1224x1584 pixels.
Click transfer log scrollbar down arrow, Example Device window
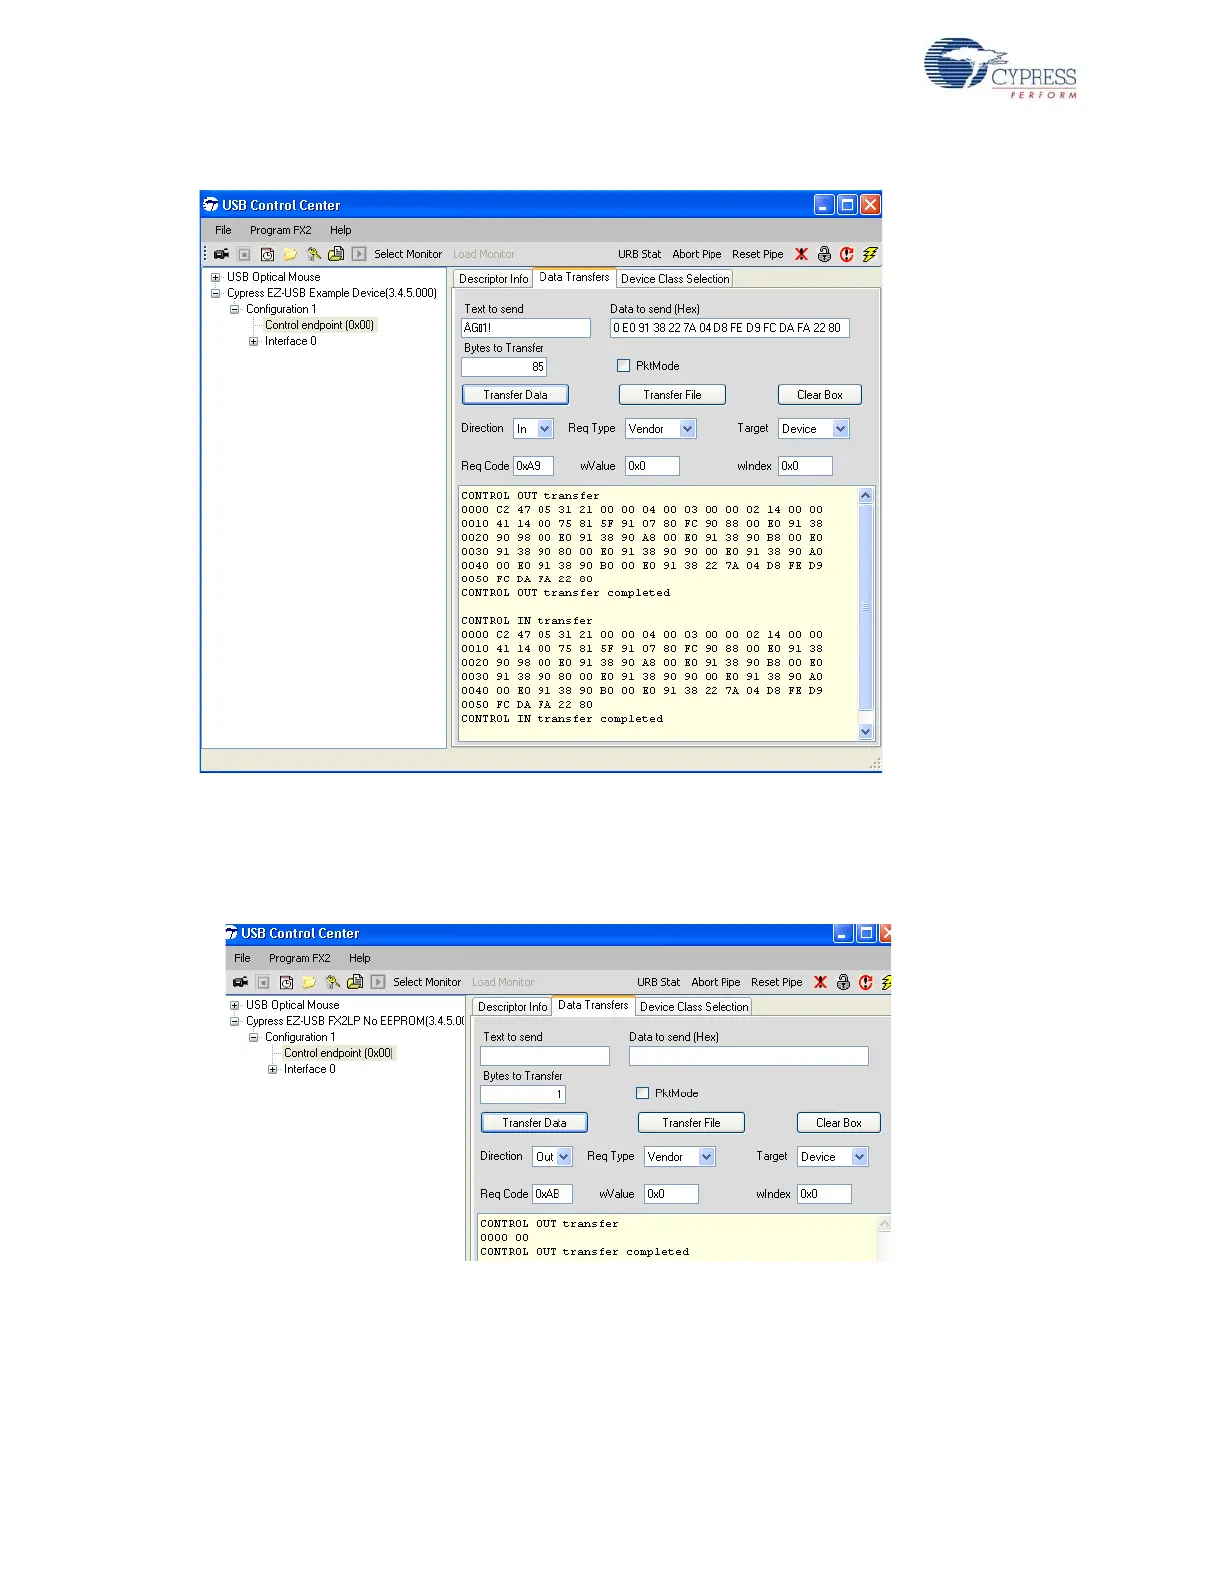click(866, 732)
